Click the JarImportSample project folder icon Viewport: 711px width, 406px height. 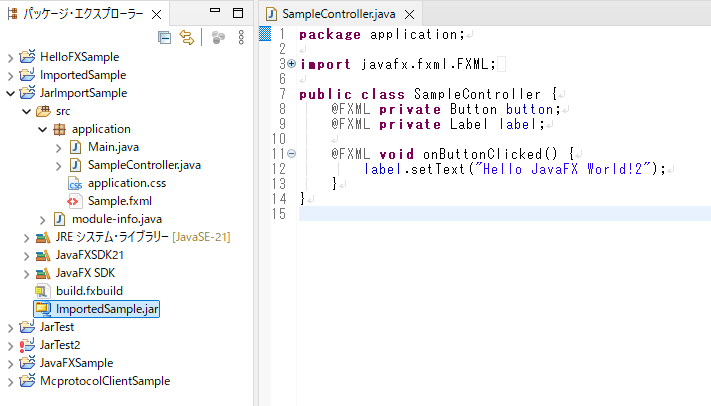pyautogui.click(x=27, y=93)
